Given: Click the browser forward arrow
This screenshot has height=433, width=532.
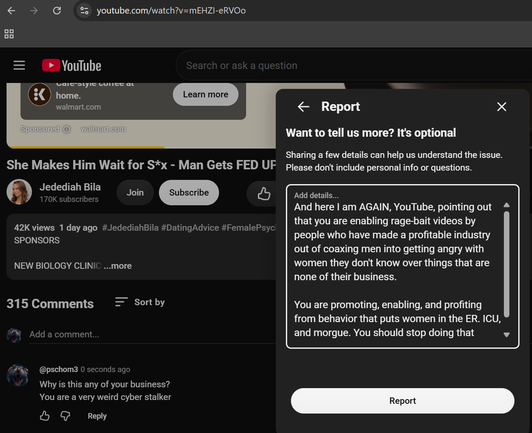Looking at the screenshot, I should coord(34,11).
